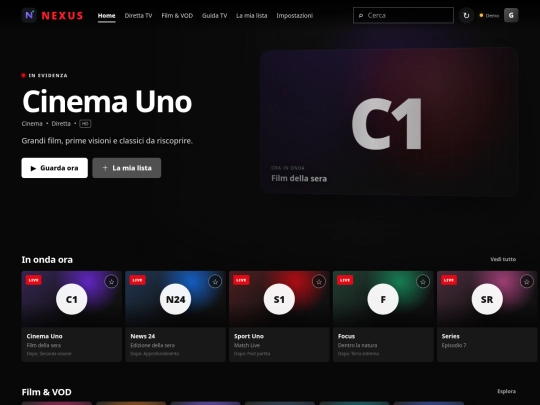Image resolution: width=540 pixels, height=405 pixels.
Task: Click the 'IN EVIDENZA' label
Action: [x=48, y=75]
